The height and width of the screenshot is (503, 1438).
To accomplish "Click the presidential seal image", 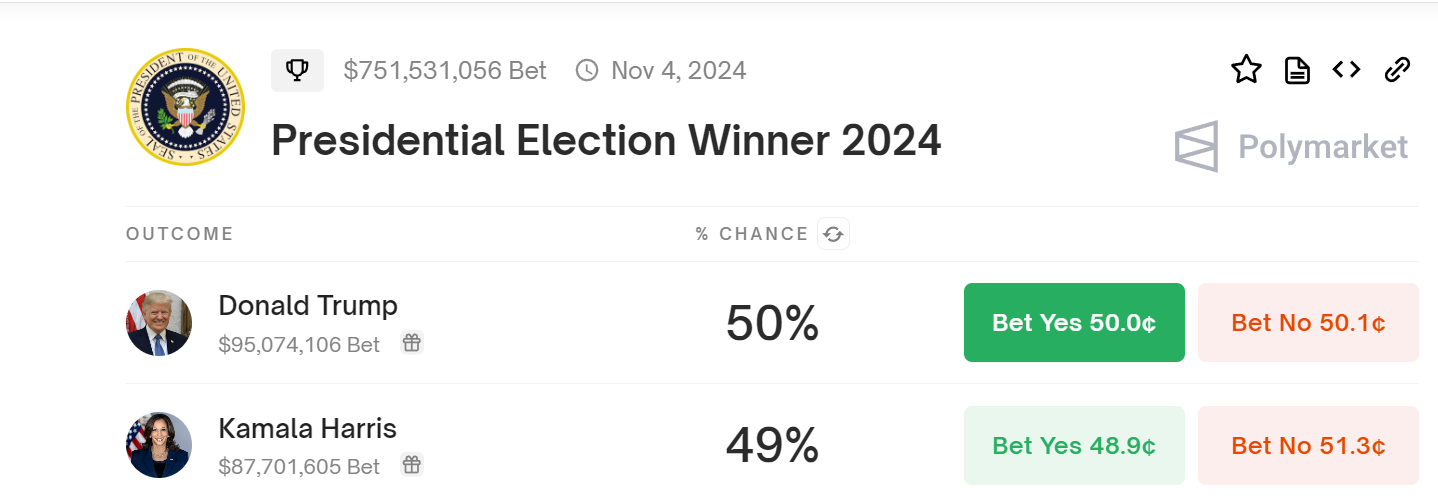I will pos(186,106).
